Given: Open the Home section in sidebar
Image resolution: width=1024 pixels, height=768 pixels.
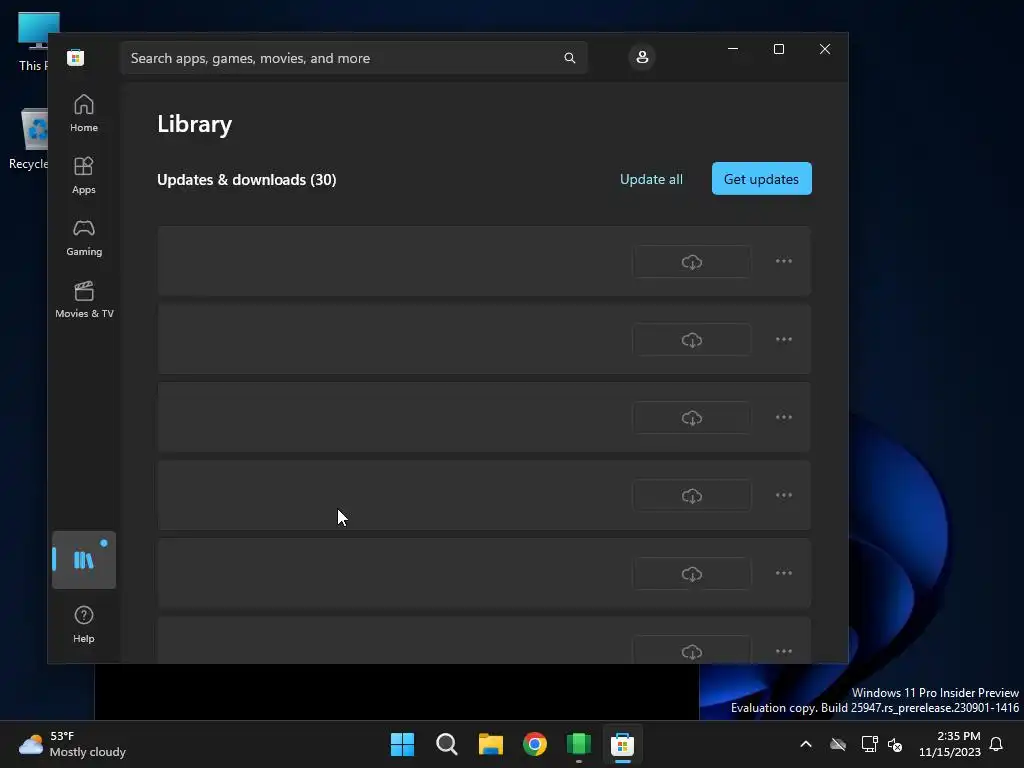Looking at the screenshot, I should point(84,114).
